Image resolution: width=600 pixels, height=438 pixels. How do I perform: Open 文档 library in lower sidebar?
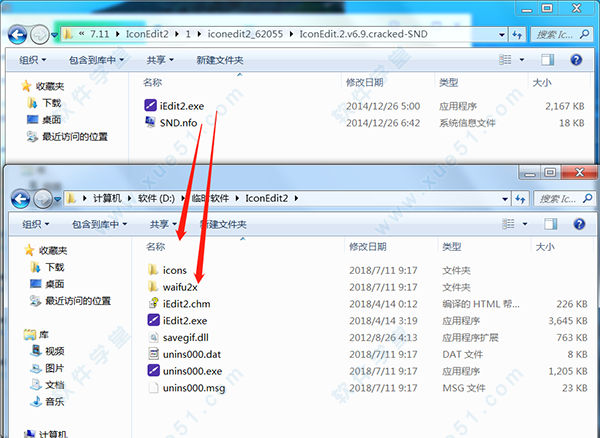pos(54,385)
